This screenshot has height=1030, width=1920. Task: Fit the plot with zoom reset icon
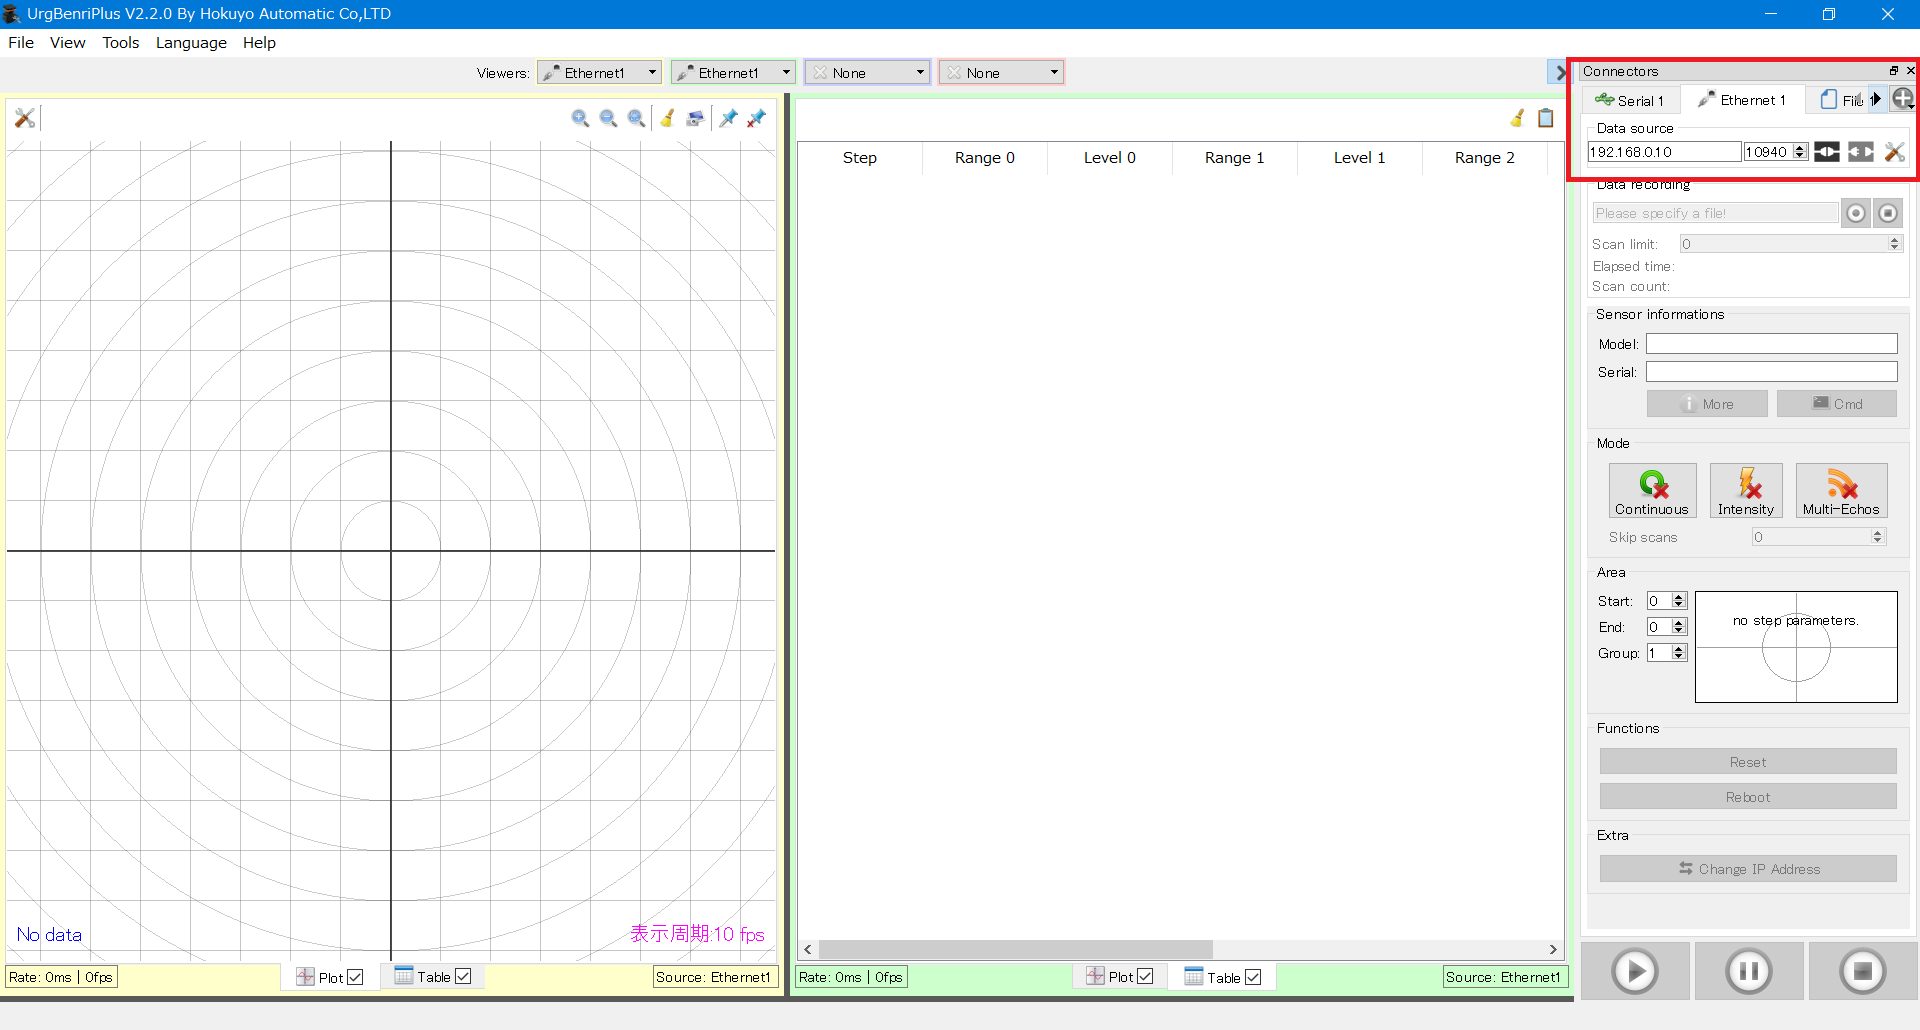pyautogui.click(x=636, y=118)
